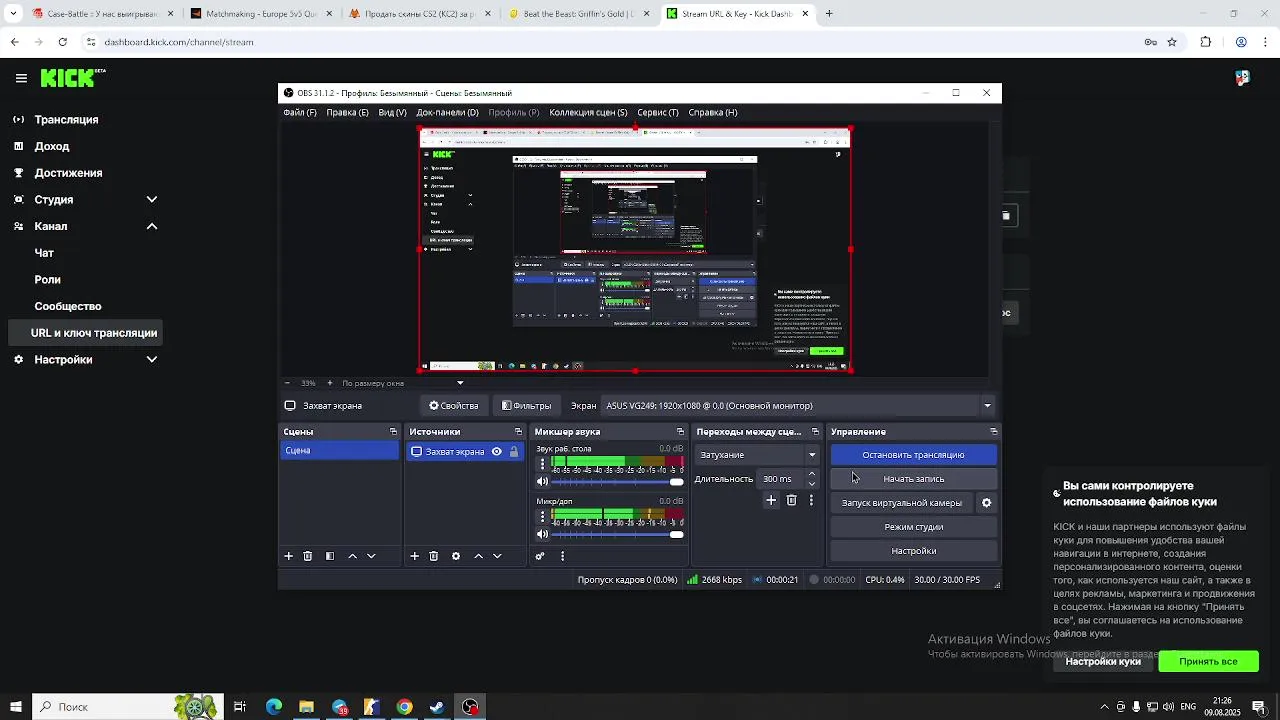This screenshot has height=720, width=1280.
Task: Remove transition with the trash icon
Action: (791, 500)
